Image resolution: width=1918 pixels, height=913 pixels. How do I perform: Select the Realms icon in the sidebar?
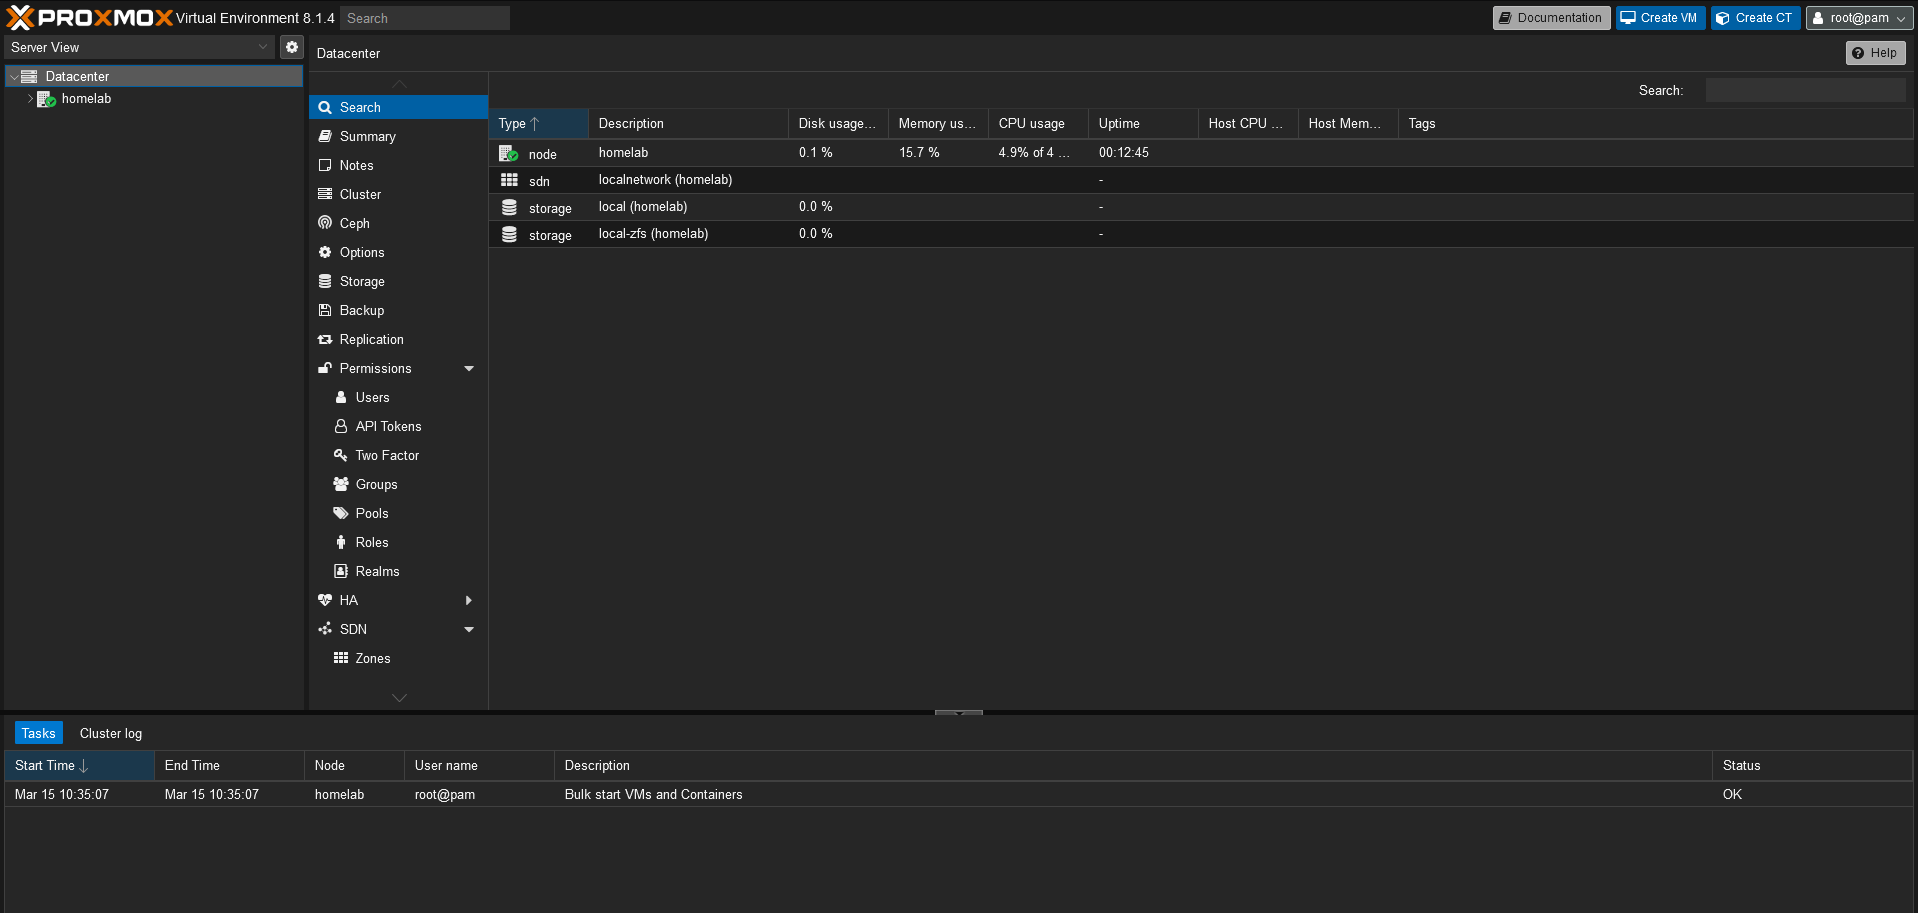376,571
